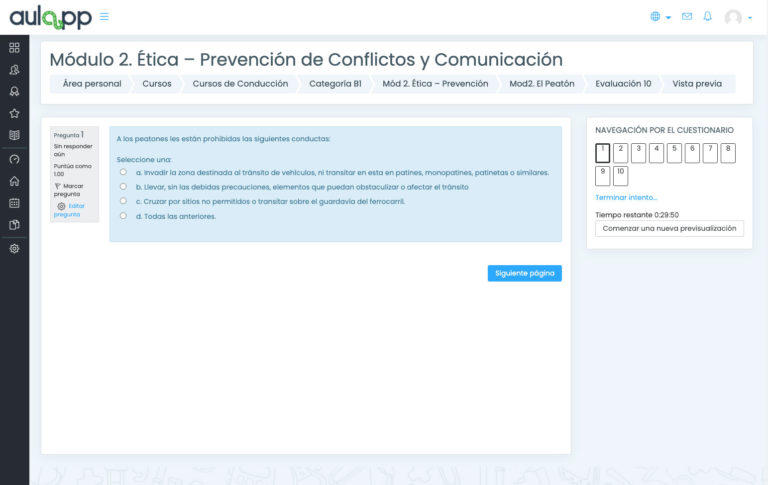Click the Terminar intento link
The image size is (768, 485).
(626, 197)
